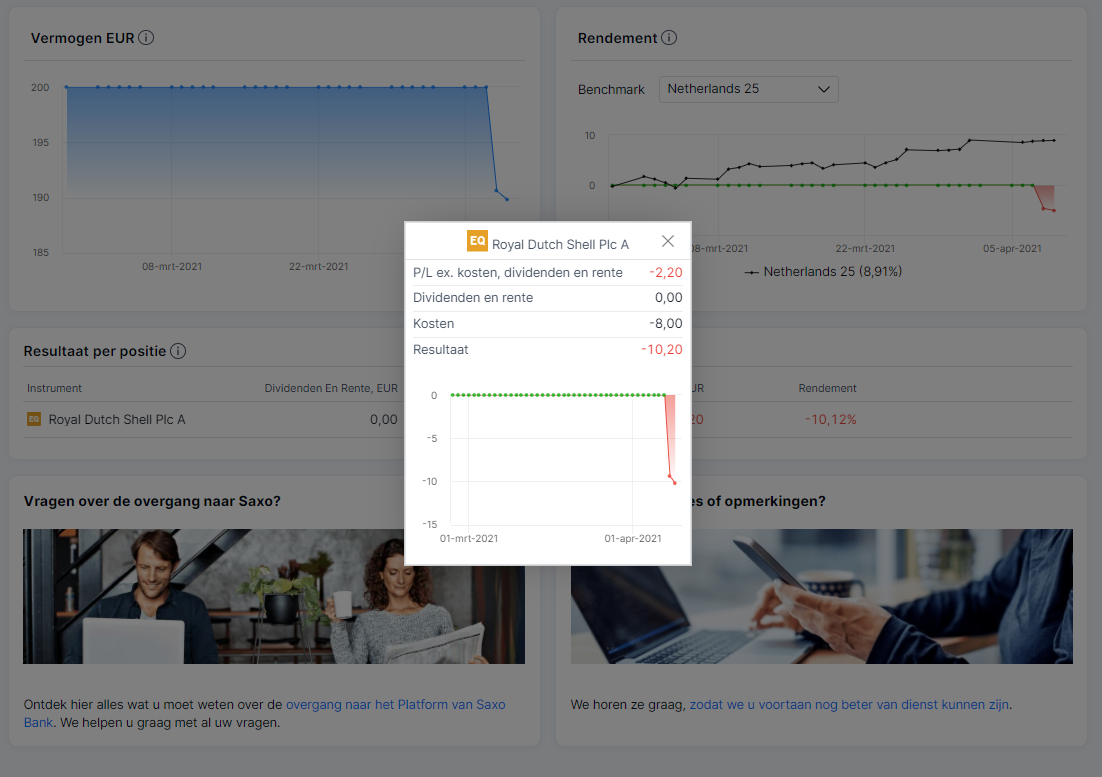Click info icon next to Resultaat per positie
This screenshot has width=1102, height=777.
tap(179, 351)
